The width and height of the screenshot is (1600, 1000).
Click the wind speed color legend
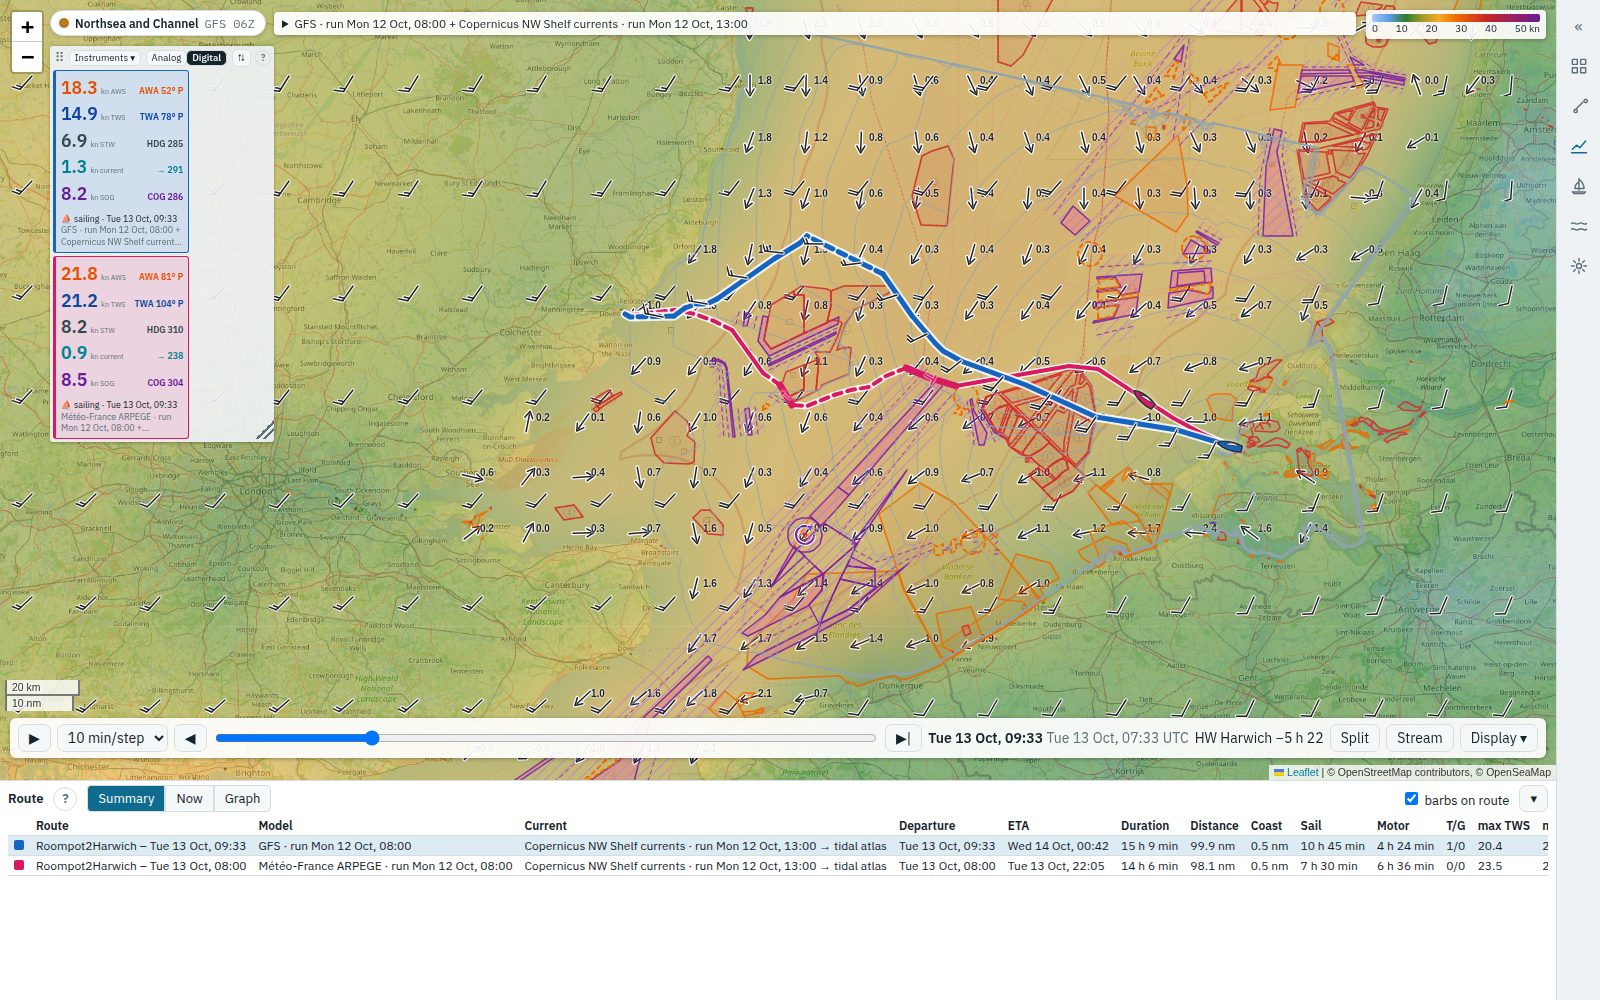pyautogui.click(x=1456, y=23)
